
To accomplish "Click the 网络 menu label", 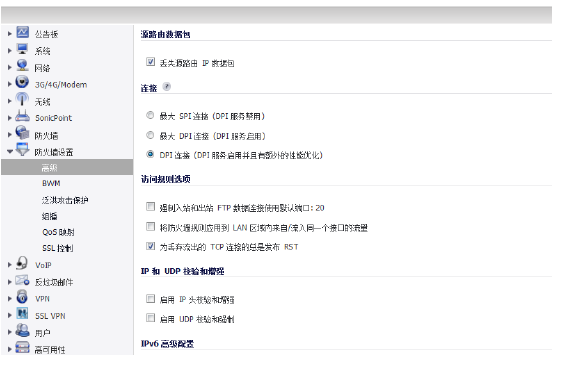I will pyautogui.click(x=42, y=68).
